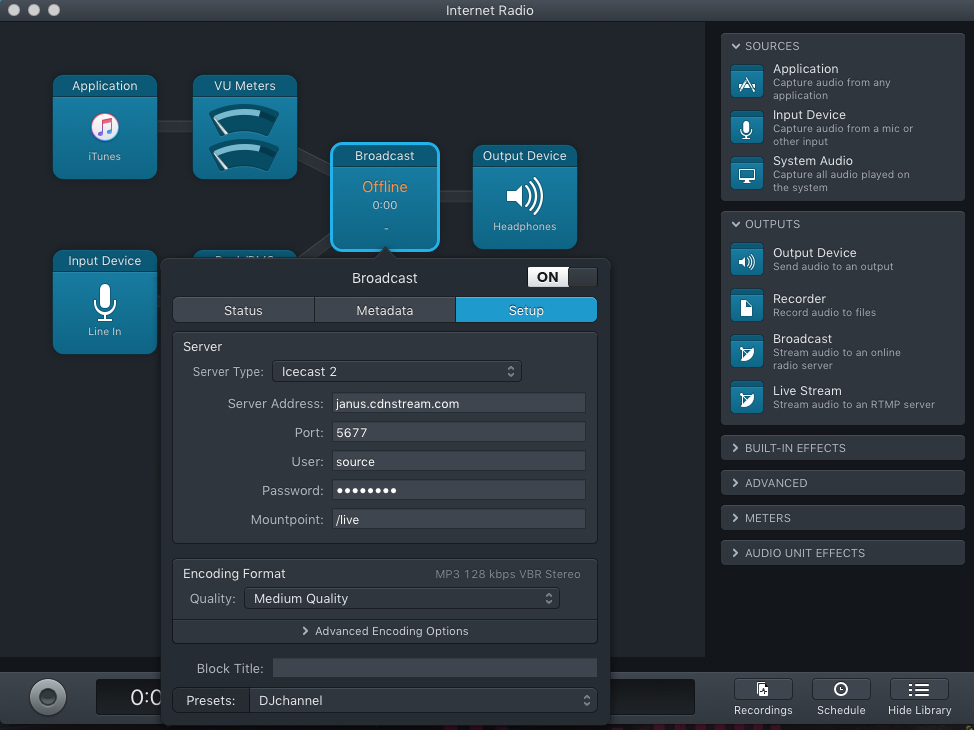Select Application source icon in library
The width and height of the screenshot is (974, 730).
click(x=747, y=82)
